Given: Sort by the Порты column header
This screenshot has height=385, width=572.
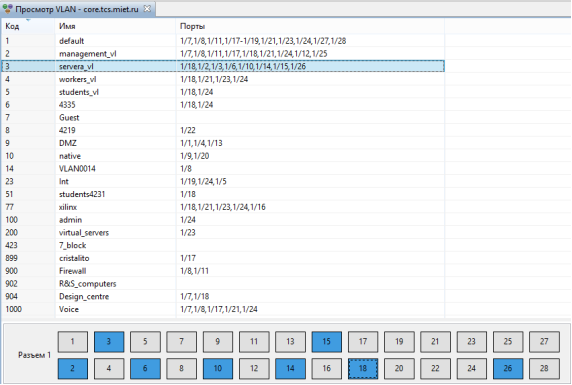Looking at the screenshot, I should tap(310, 26).
